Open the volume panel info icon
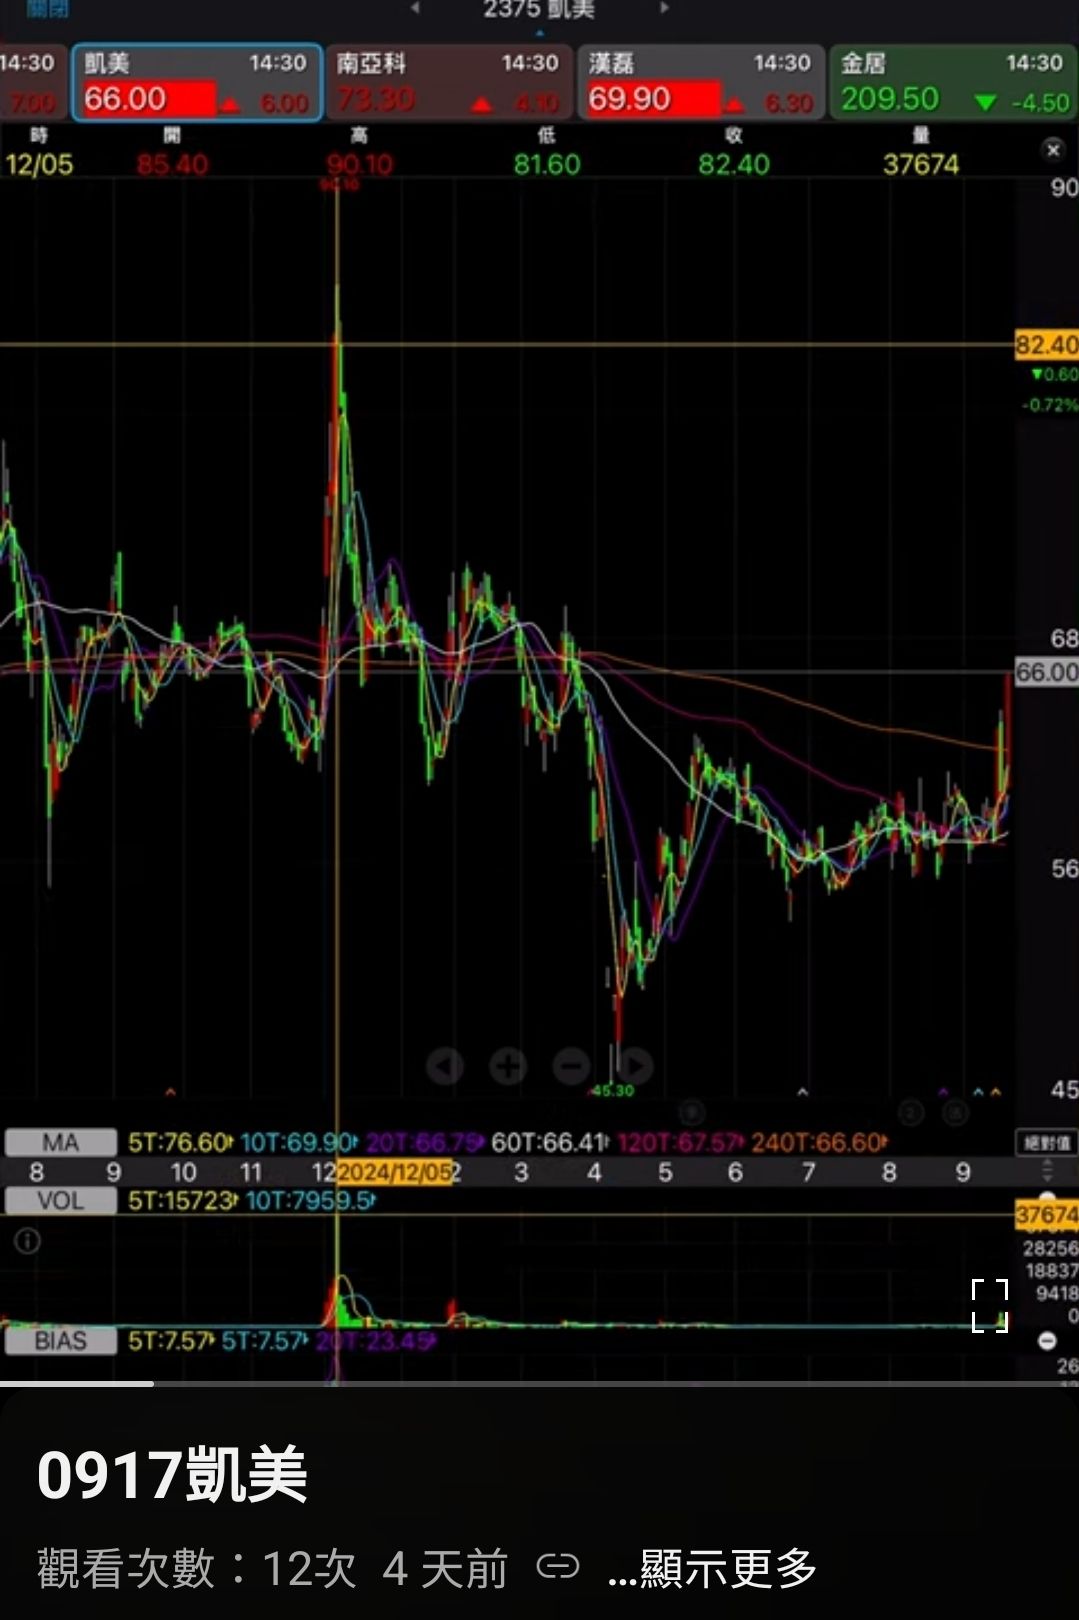The height and width of the screenshot is (1620, 1079). (27, 1241)
